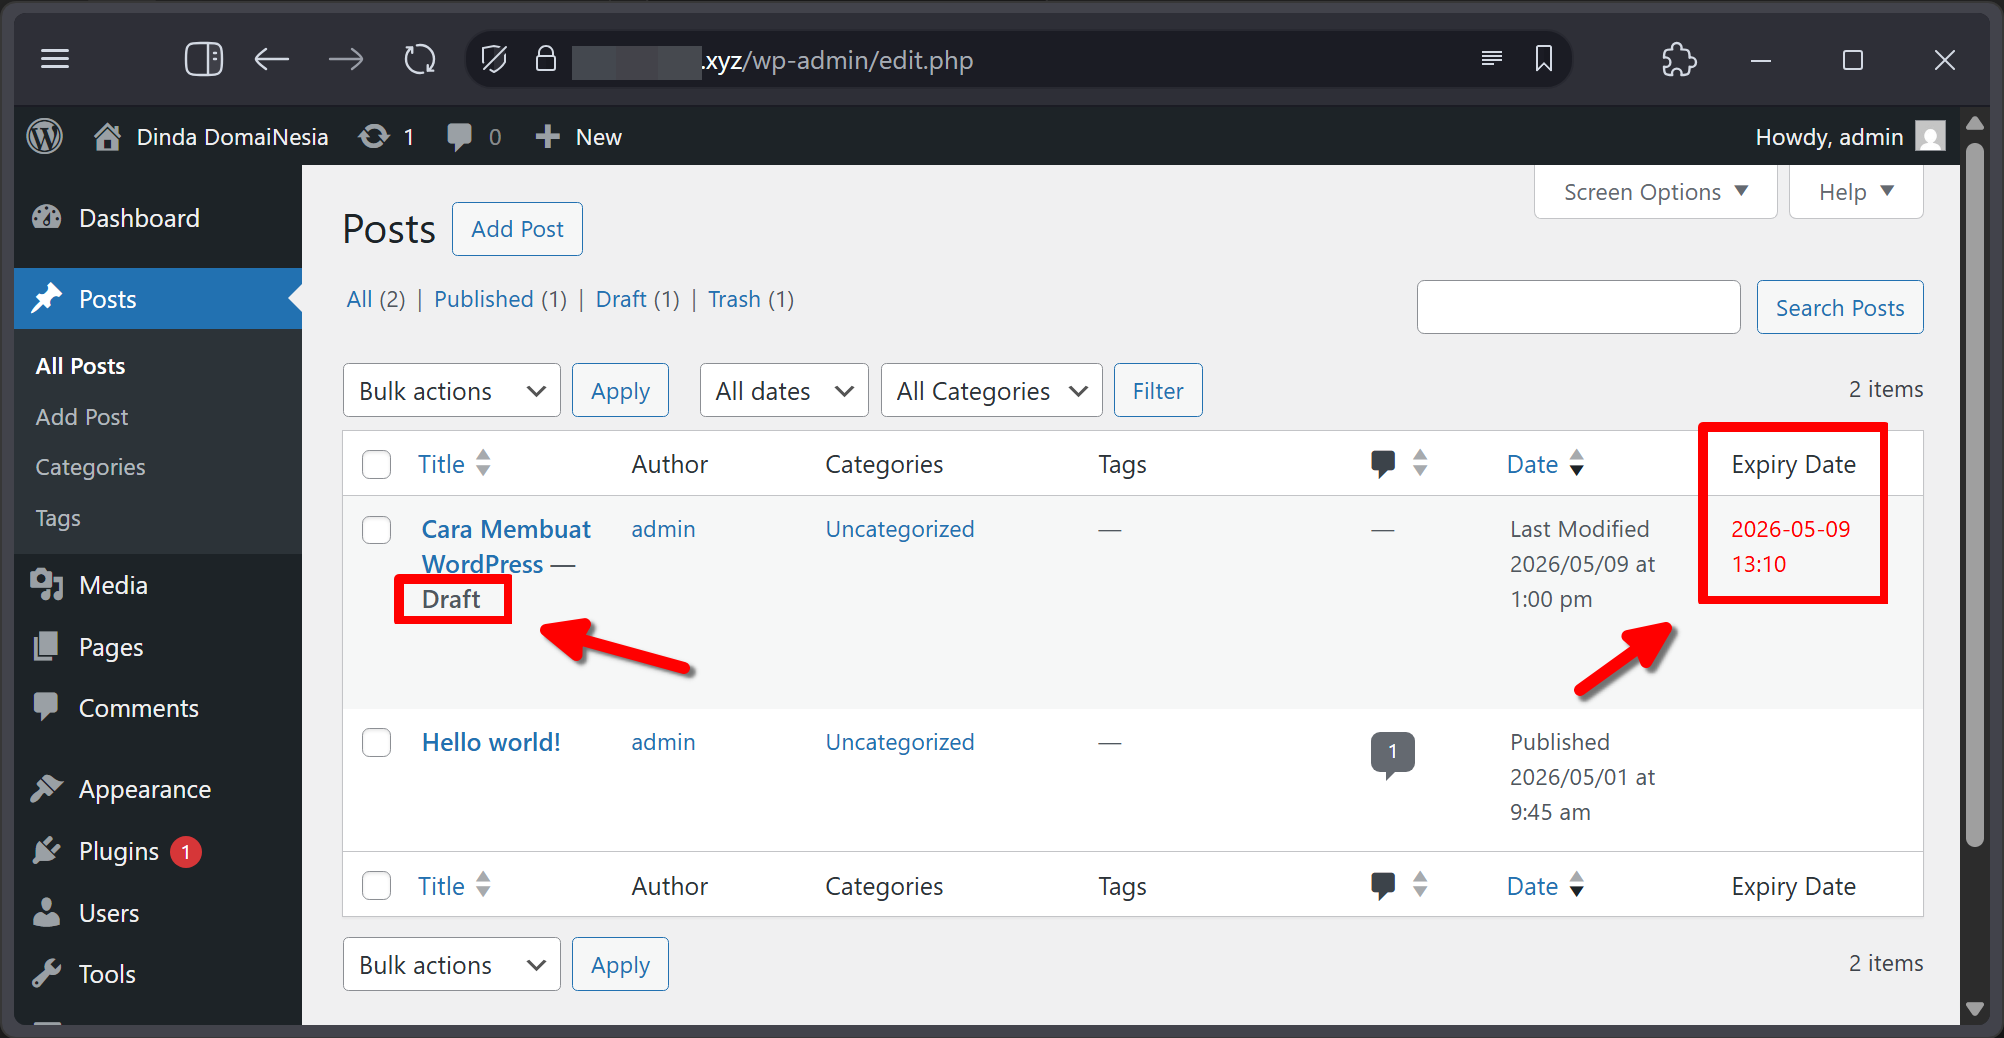Open reader view icon in address bar

click(x=1492, y=59)
